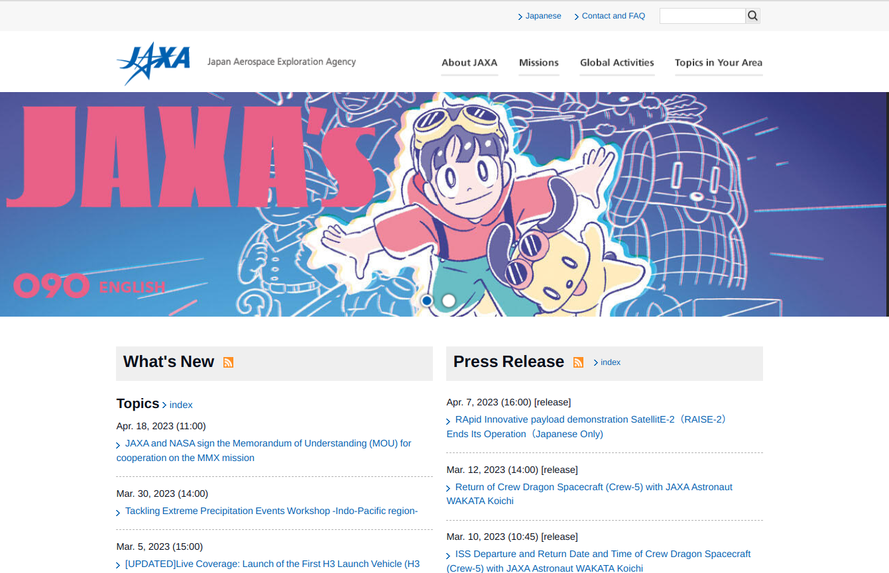Select the first carousel slide dot
This screenshot has height=573, width=889.
pos(427,300)
